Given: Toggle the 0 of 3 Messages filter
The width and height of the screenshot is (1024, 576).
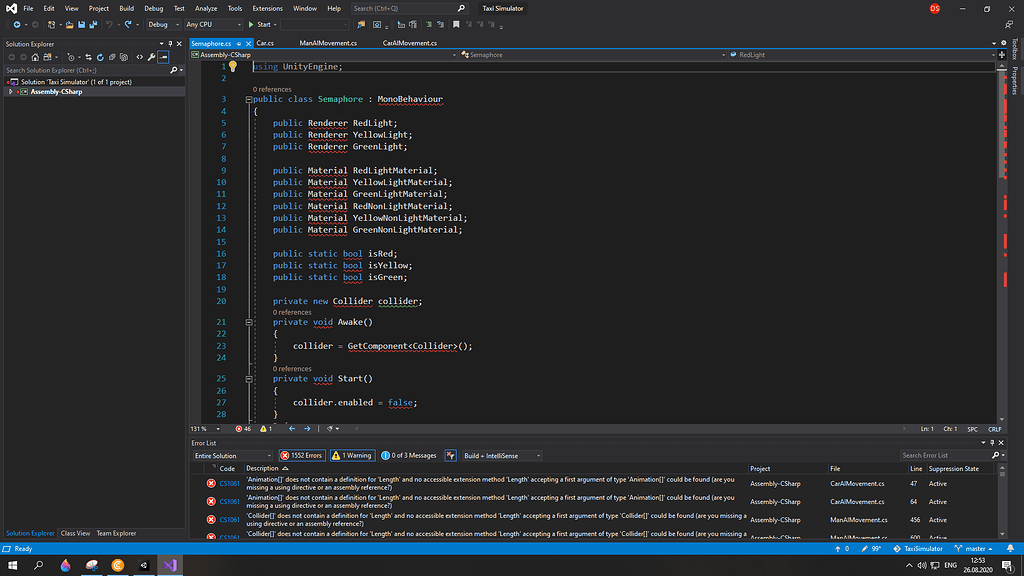Looking at the screenshot, I should click(413, 455).
